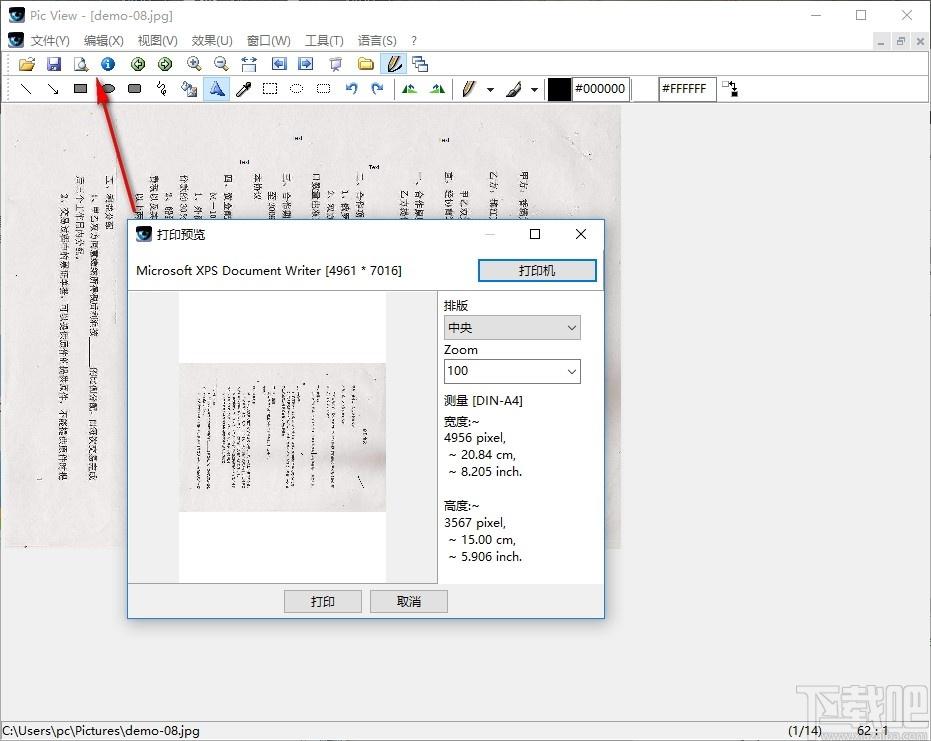Select the filled Rounded Rectangle tool
Viewport: 931px width, 741px height.
(x=135, y=89)
